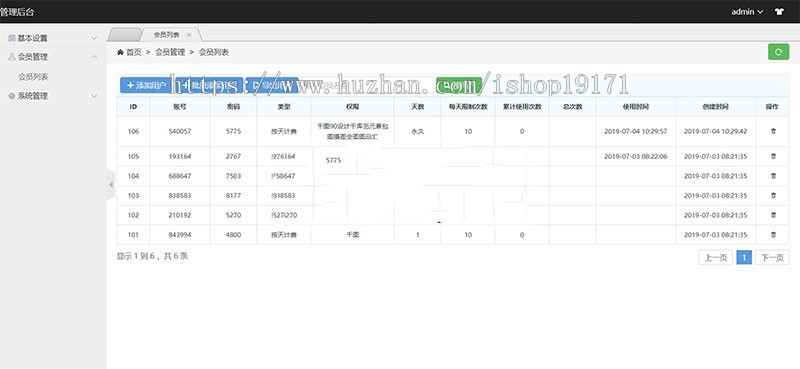Screen dimensions: 800x369
Task: Click creation time 2019-07-04 10:29:42
Action: click(715, 132)
